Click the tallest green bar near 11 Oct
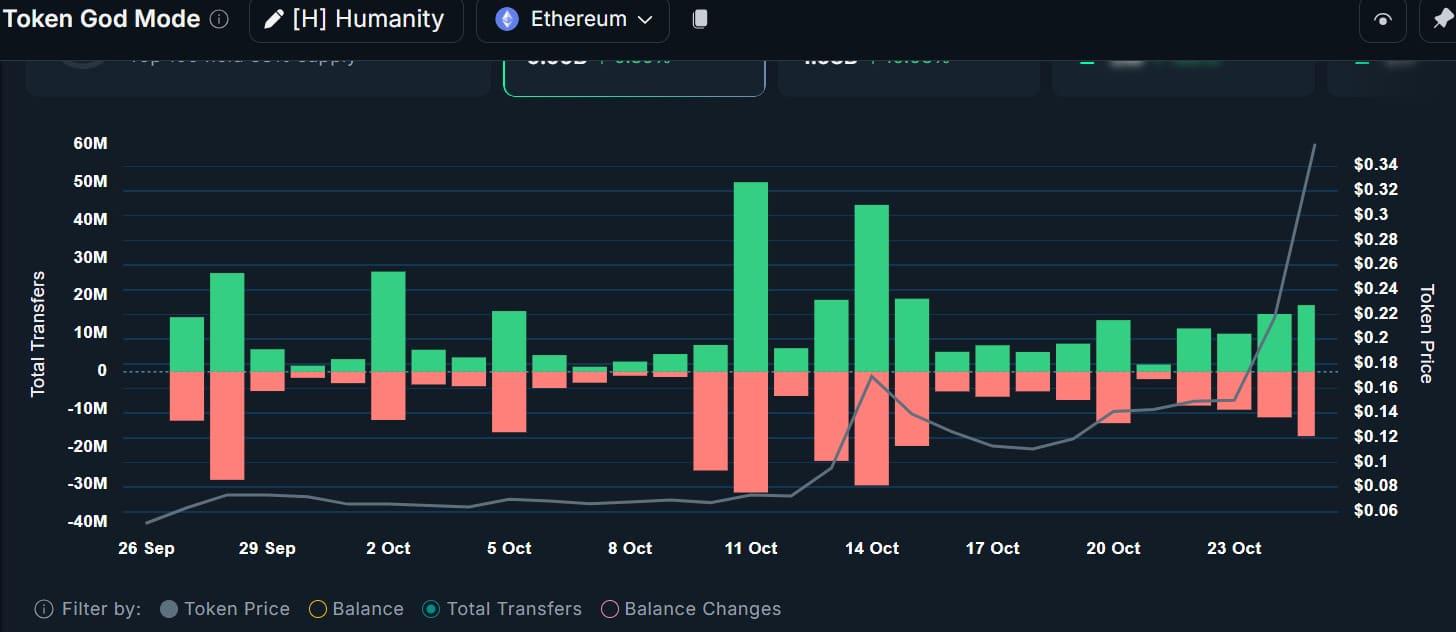 click(x=751, y=277)
